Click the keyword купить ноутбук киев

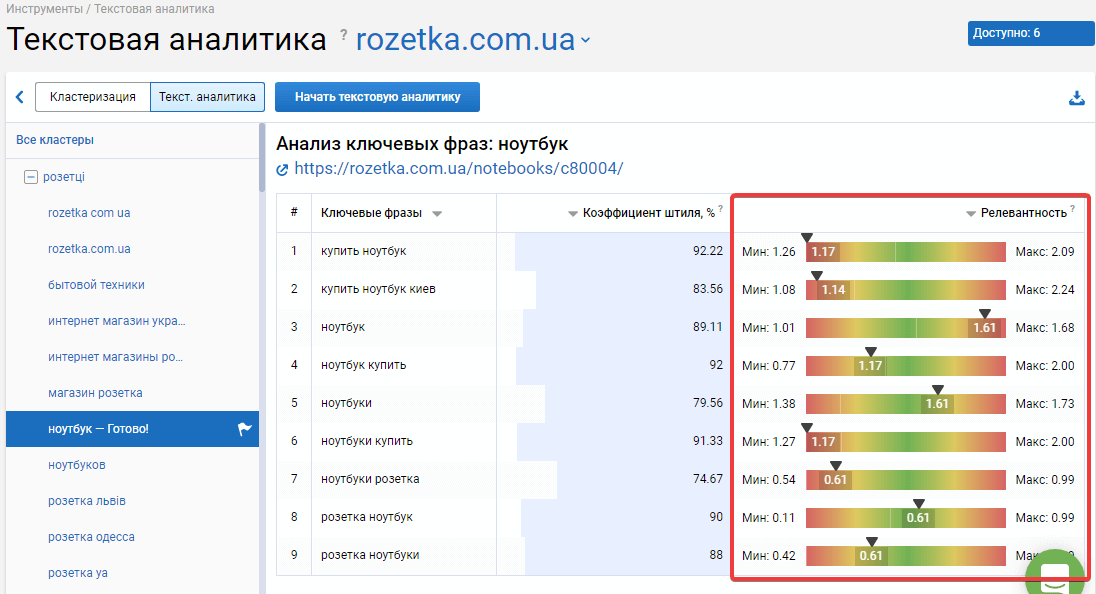point(377,289)
